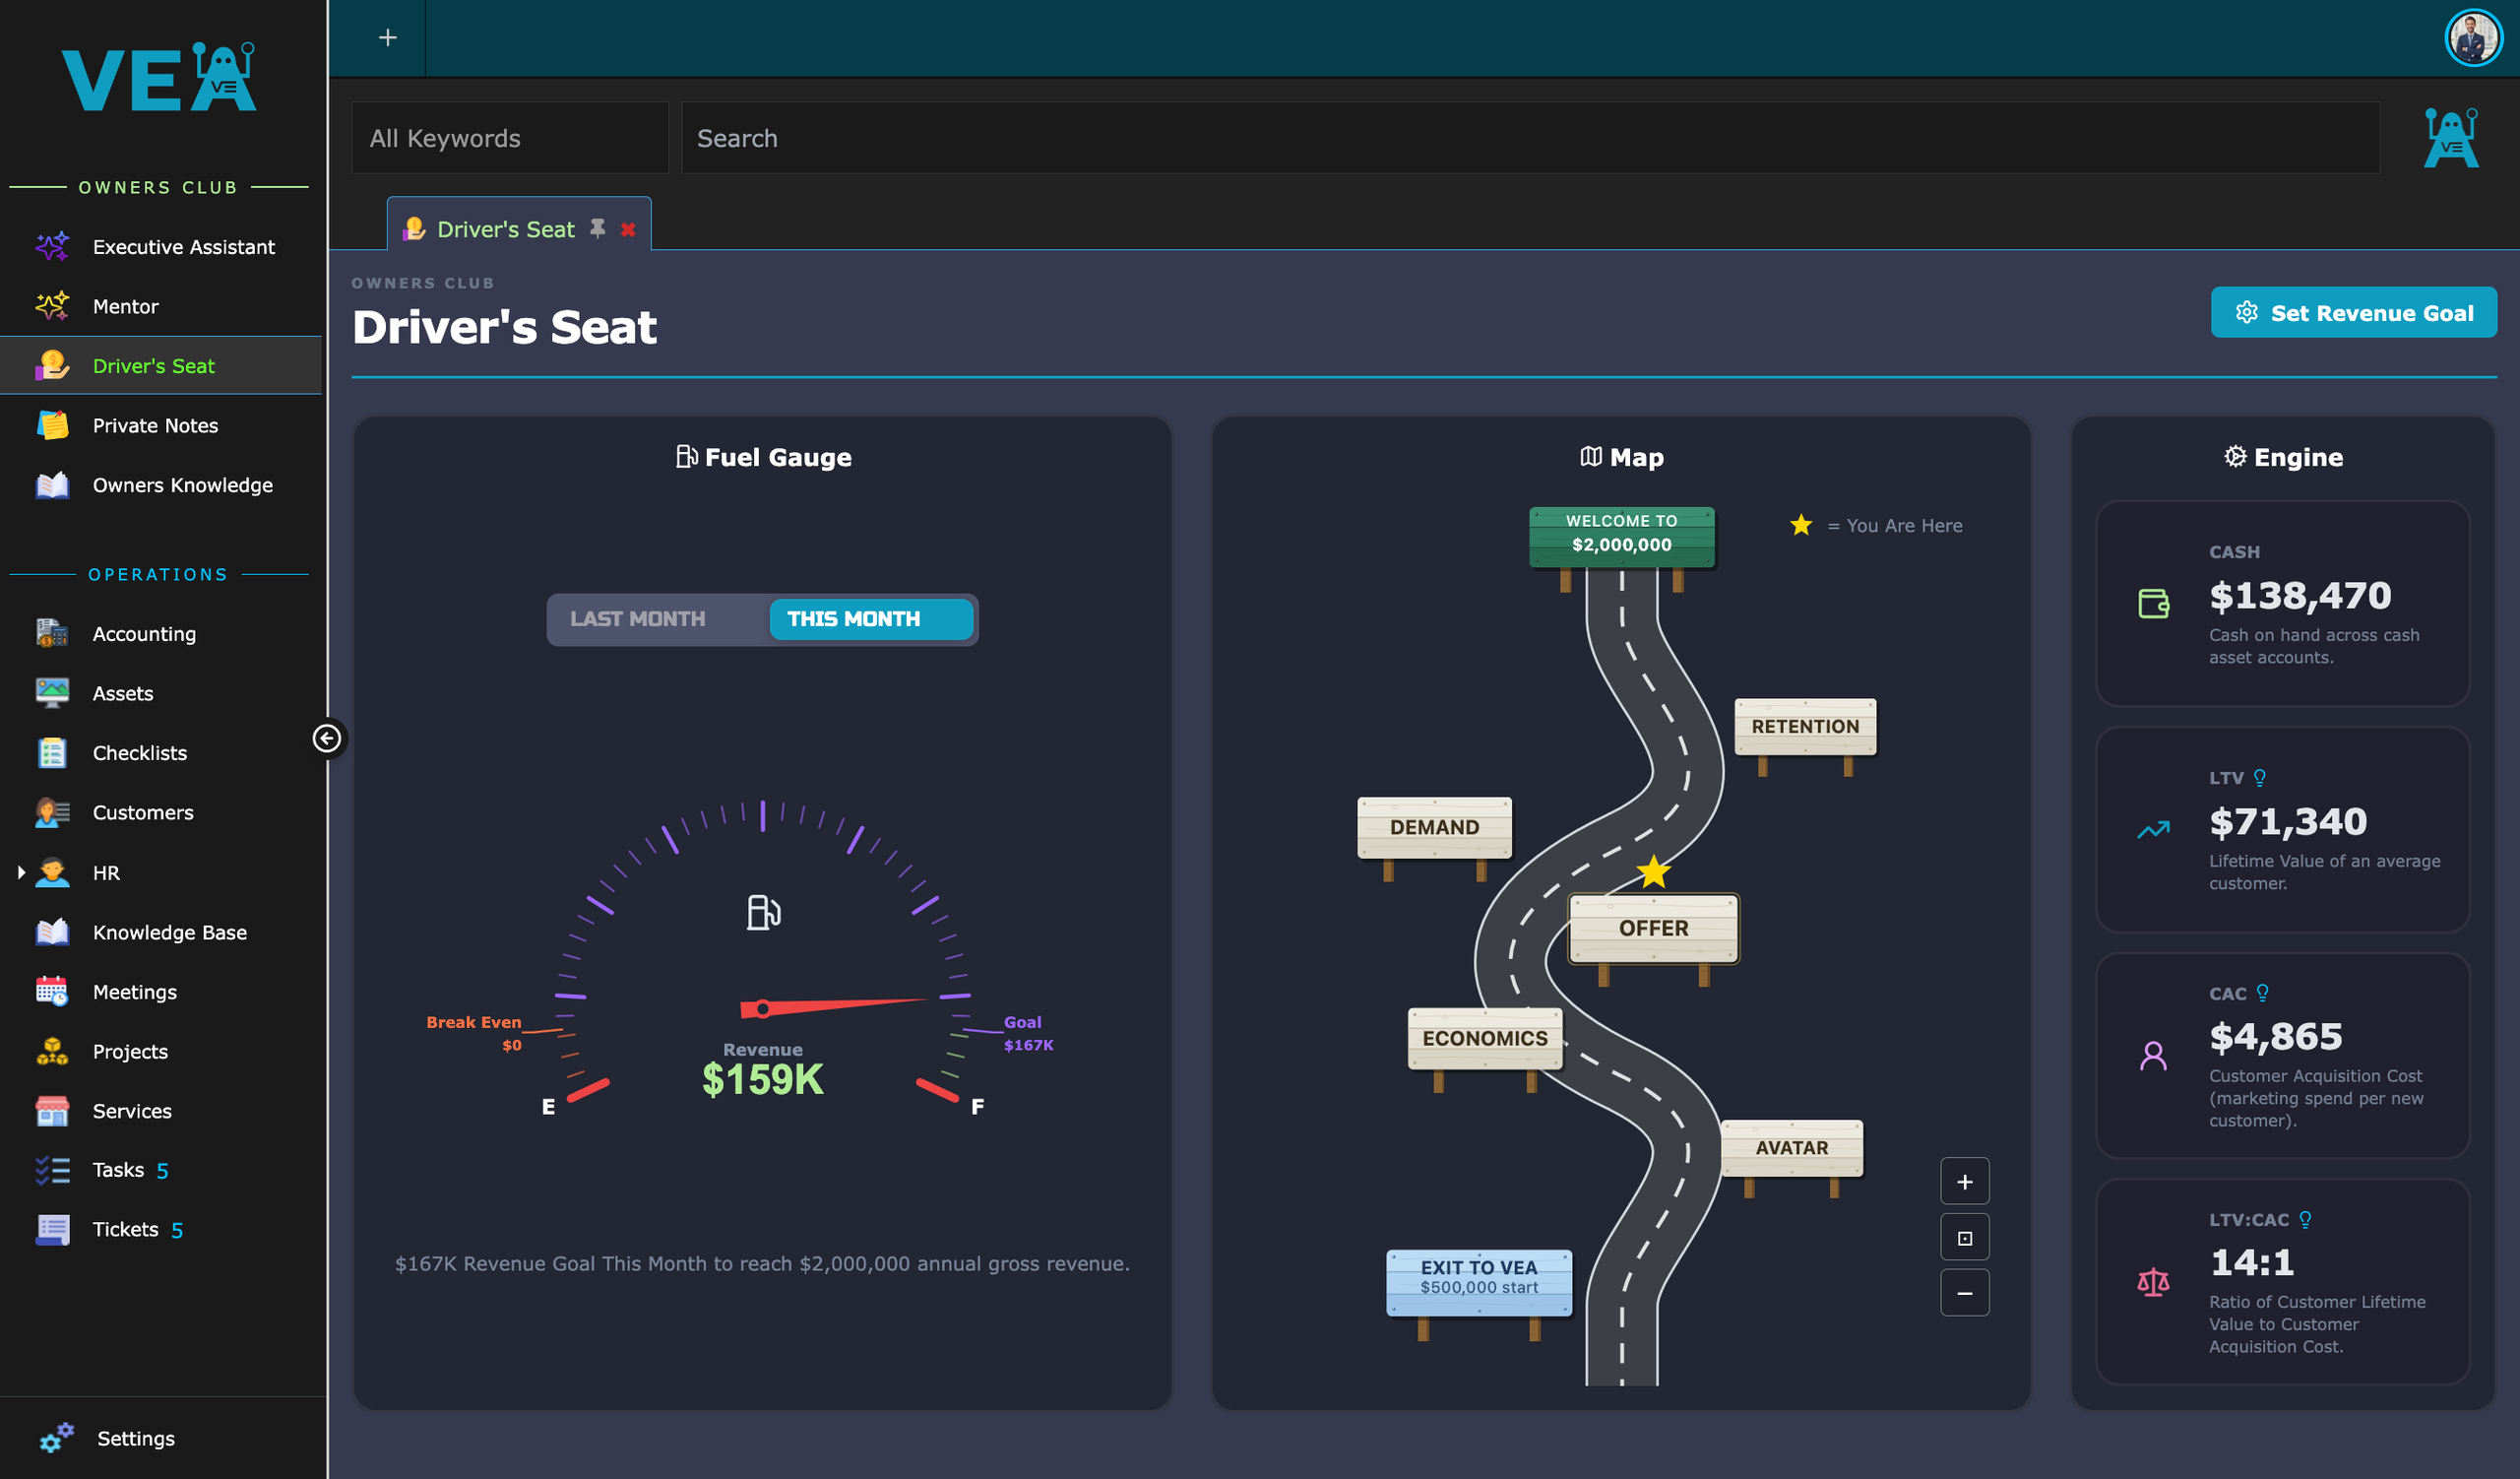Viewport: 2520px width, 1479px height.
Task: Click the DEMAND road sign
Action: pyautogui.click(x=1434, y=827)
